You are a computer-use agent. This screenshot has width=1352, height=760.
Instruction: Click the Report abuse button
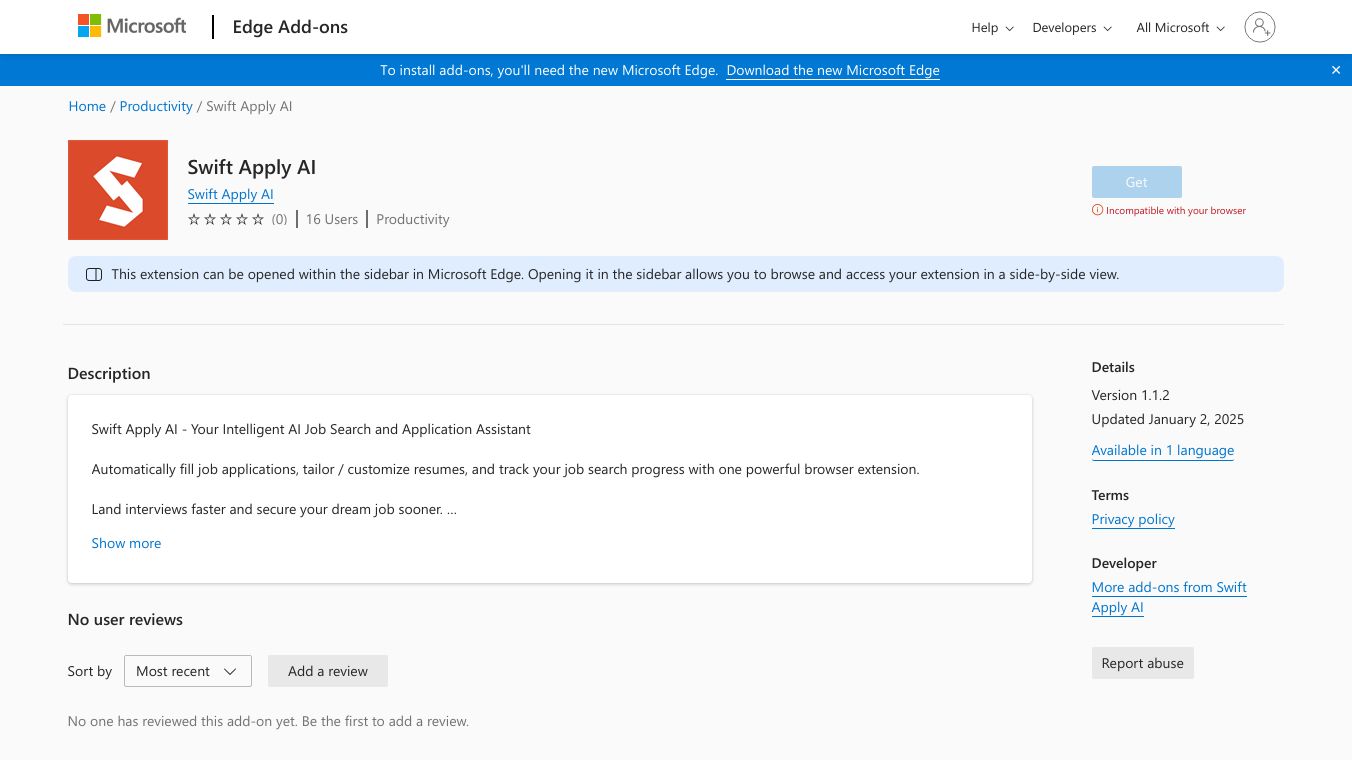coord(1142,663)
